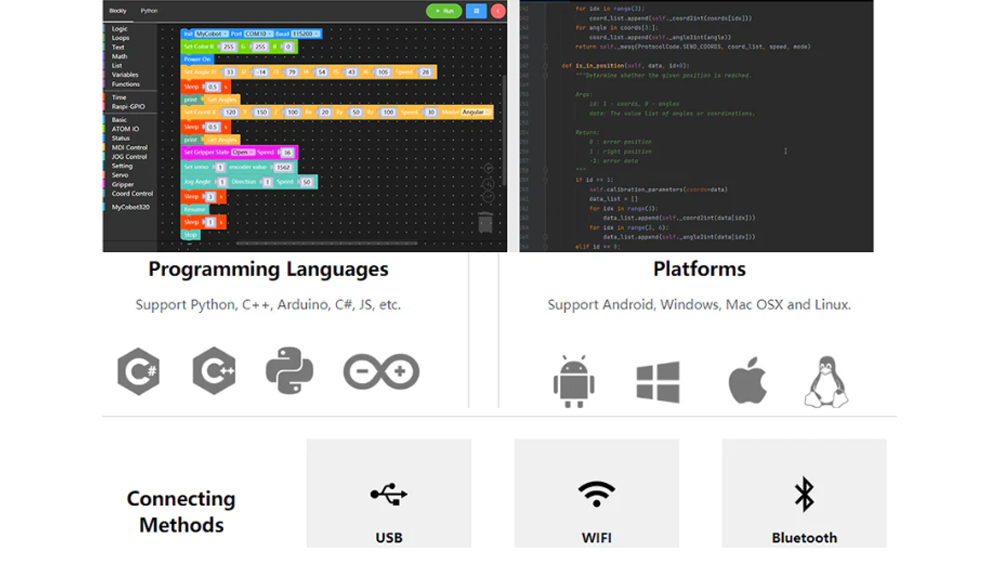The image size is (1000, 564).
Task: Click the "Programming Languages" heading
Action: pos(268,269)
